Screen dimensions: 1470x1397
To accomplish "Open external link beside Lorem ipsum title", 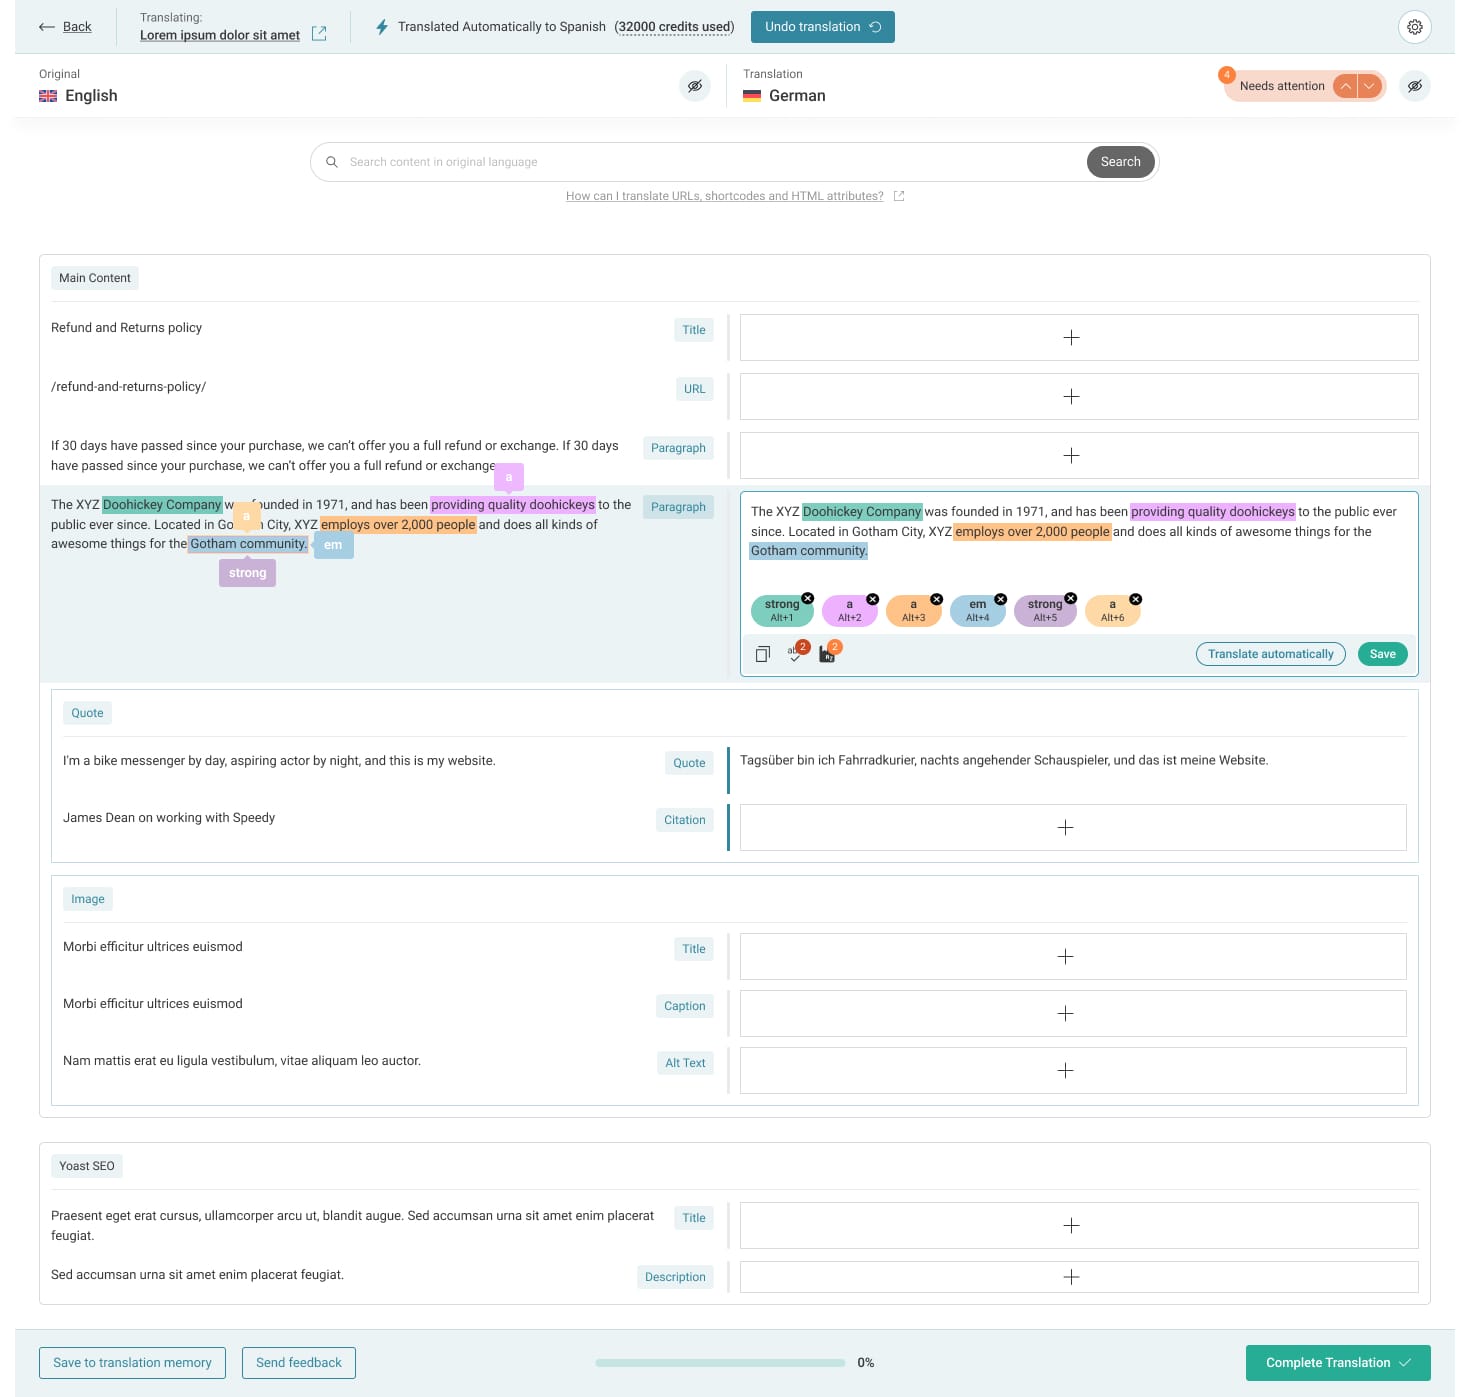I will point(319,34).
